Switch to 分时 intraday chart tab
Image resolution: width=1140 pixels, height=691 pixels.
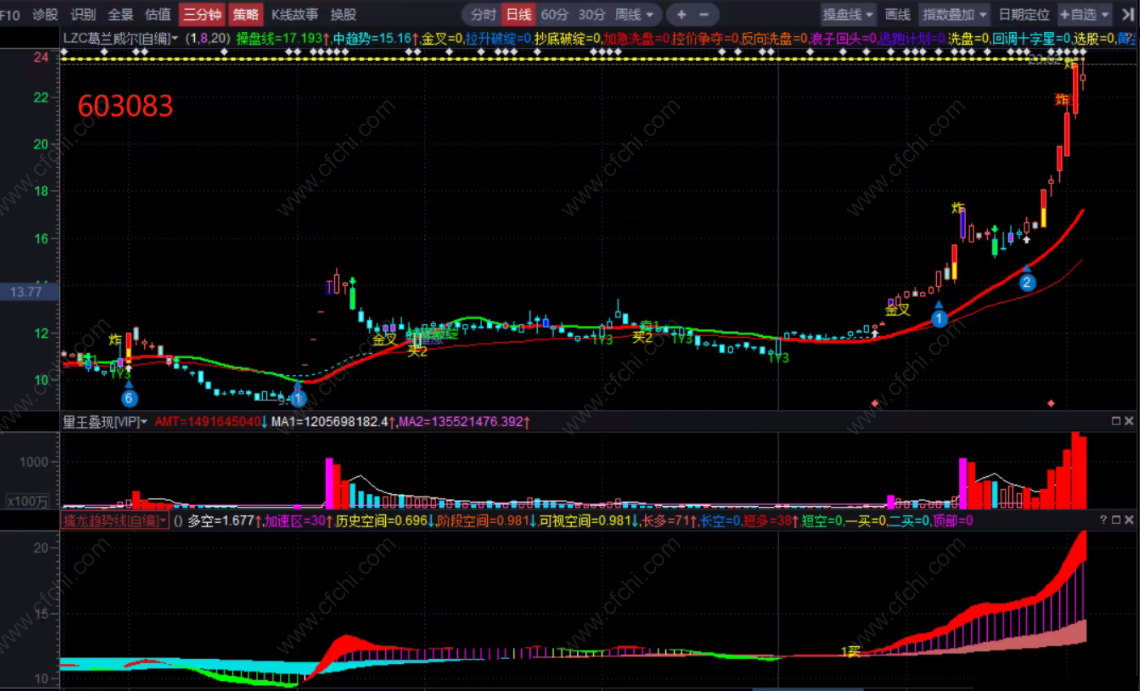click(x=483, y=15)
